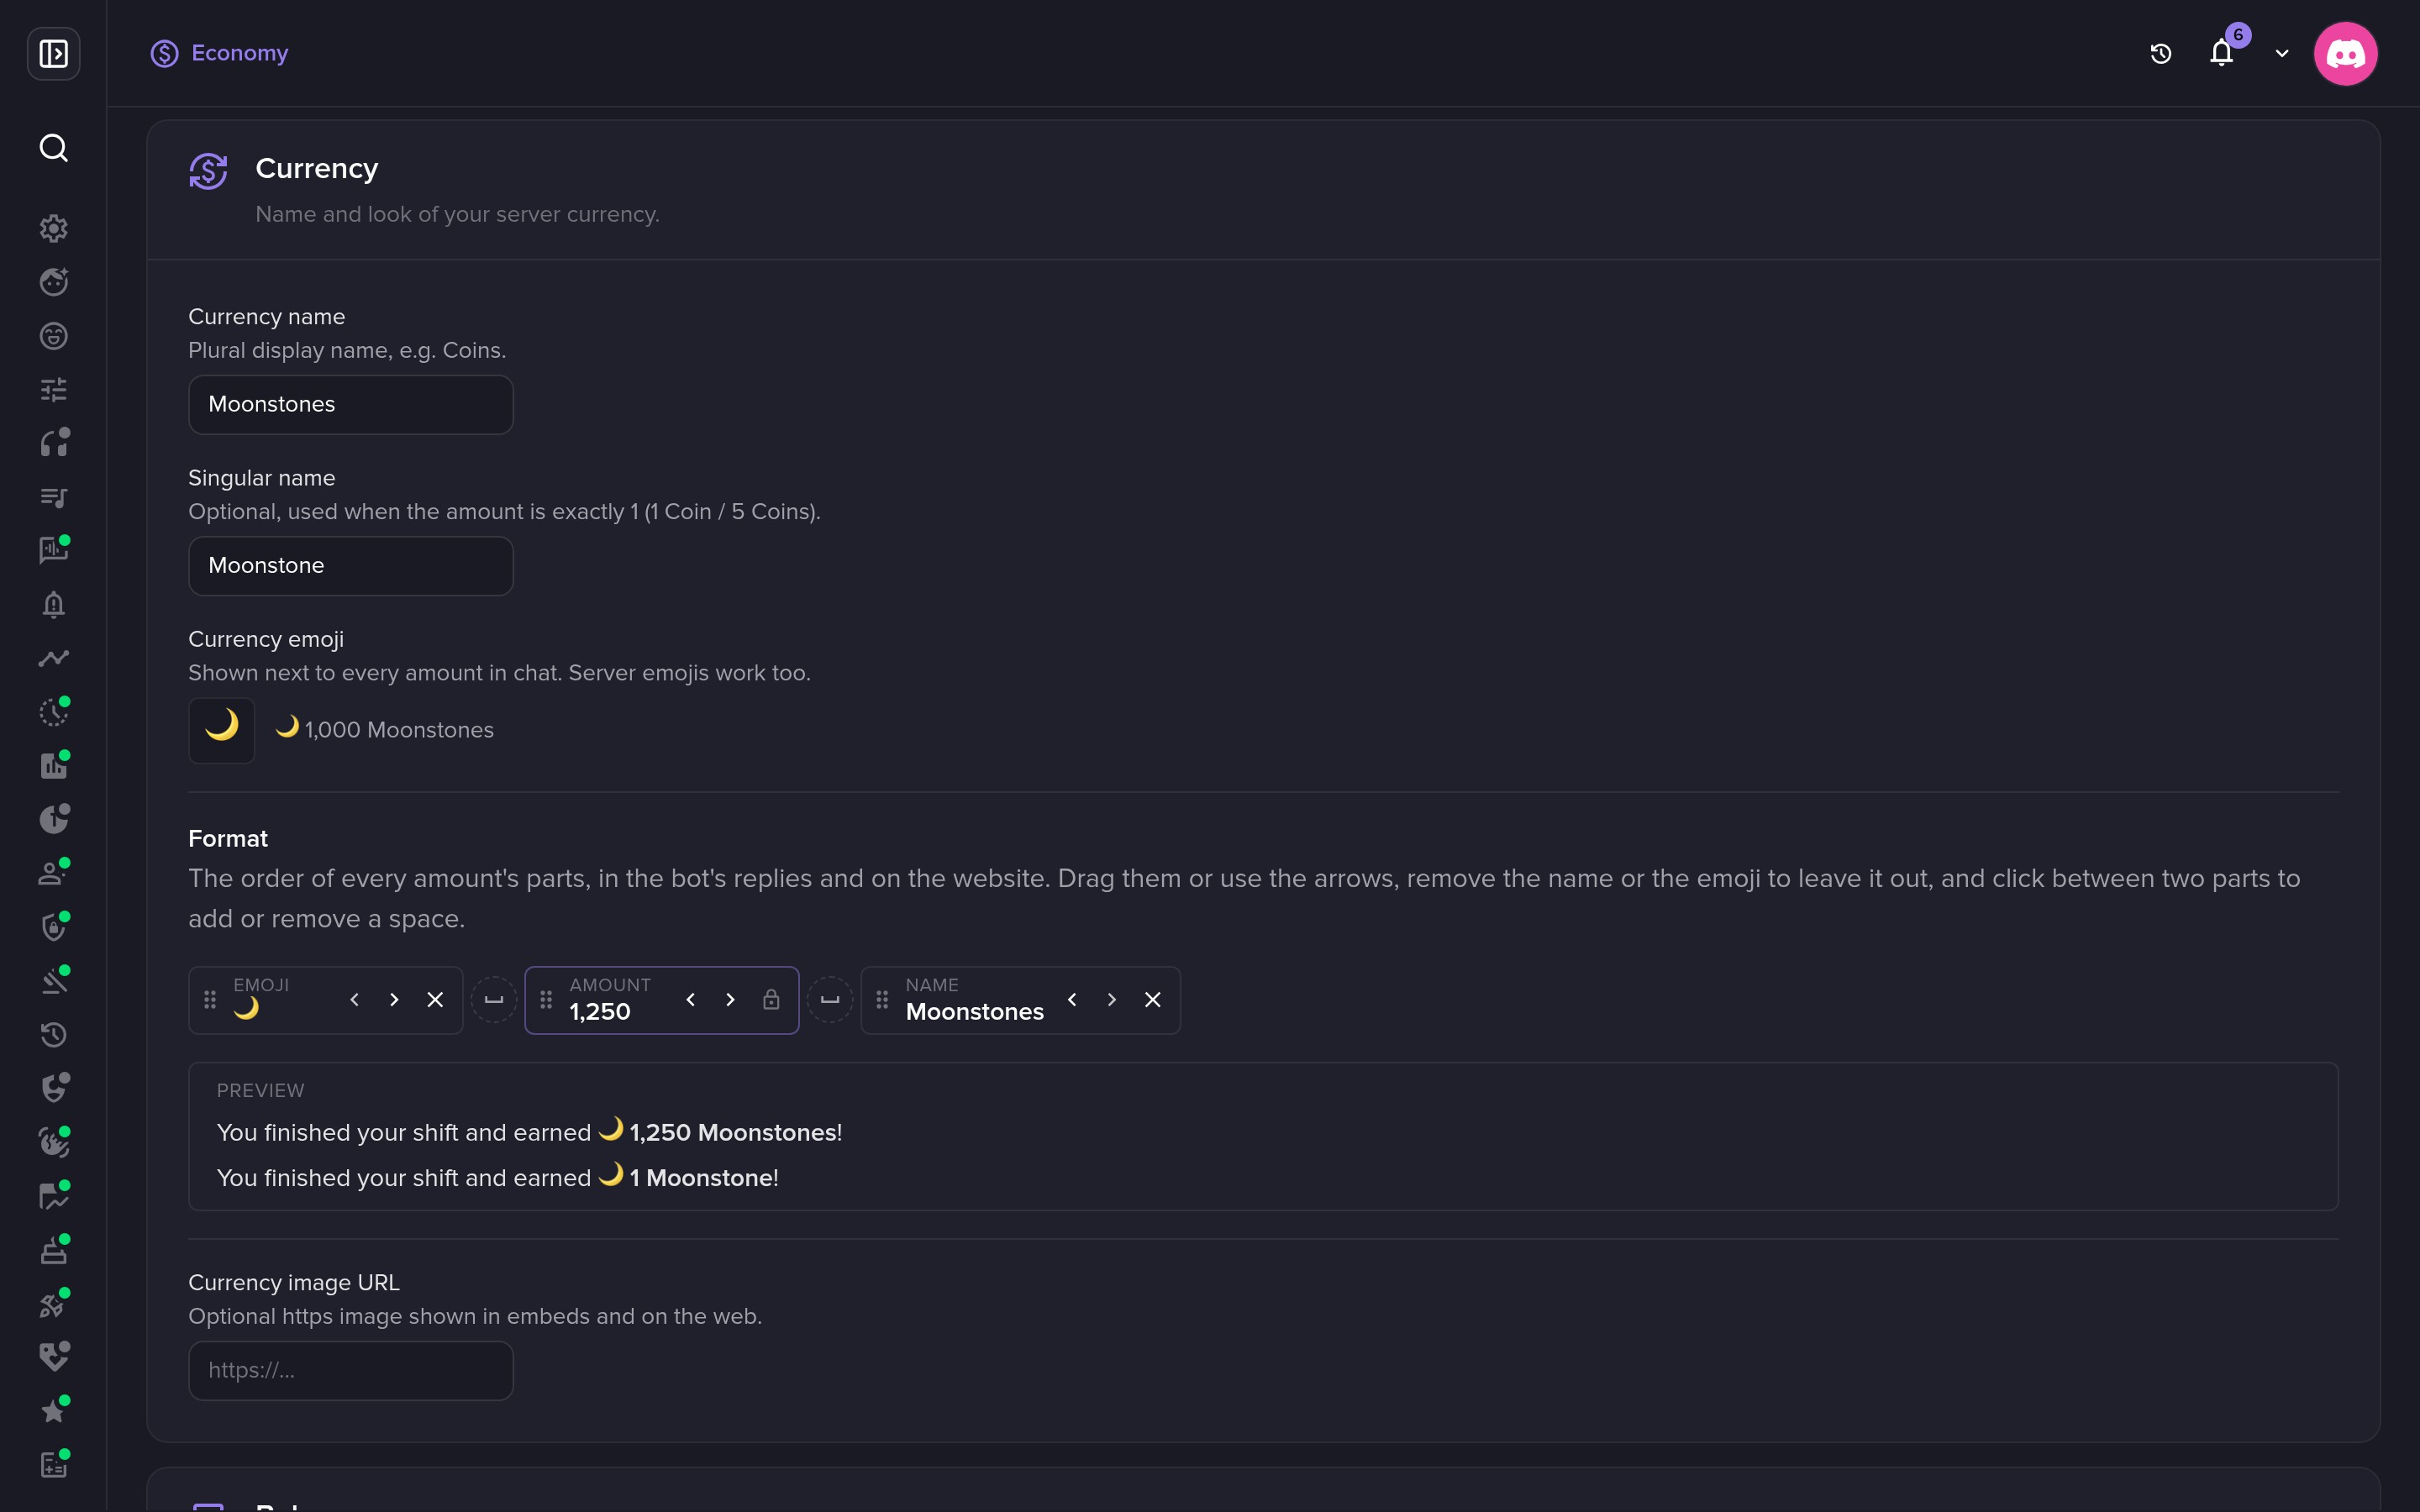Click the Amount part lock icon
The image size is (2420, 1512).
click(x=771, y=1000)
